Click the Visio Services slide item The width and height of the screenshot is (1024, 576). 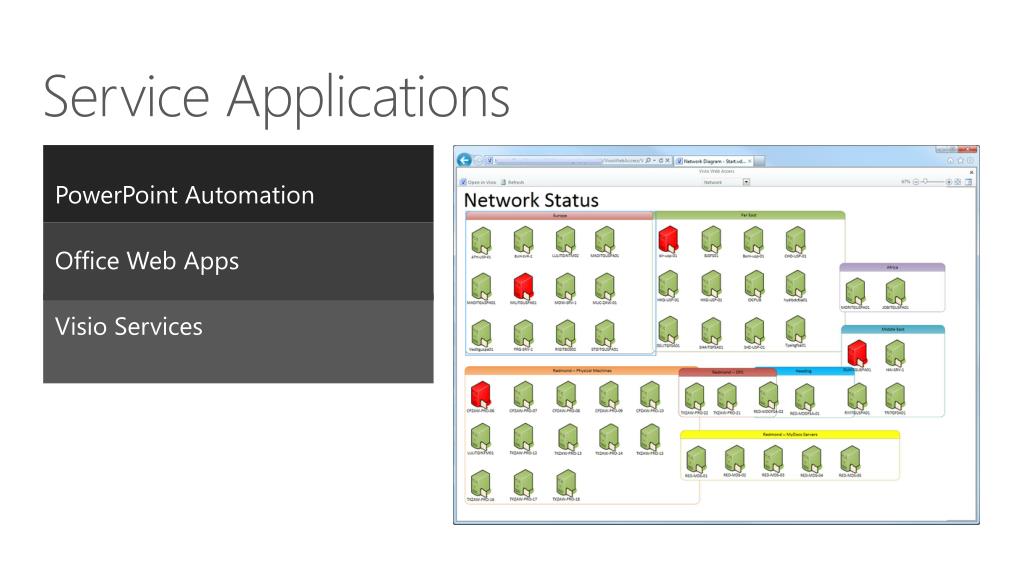pyautogui.click(x=238, y=341)
